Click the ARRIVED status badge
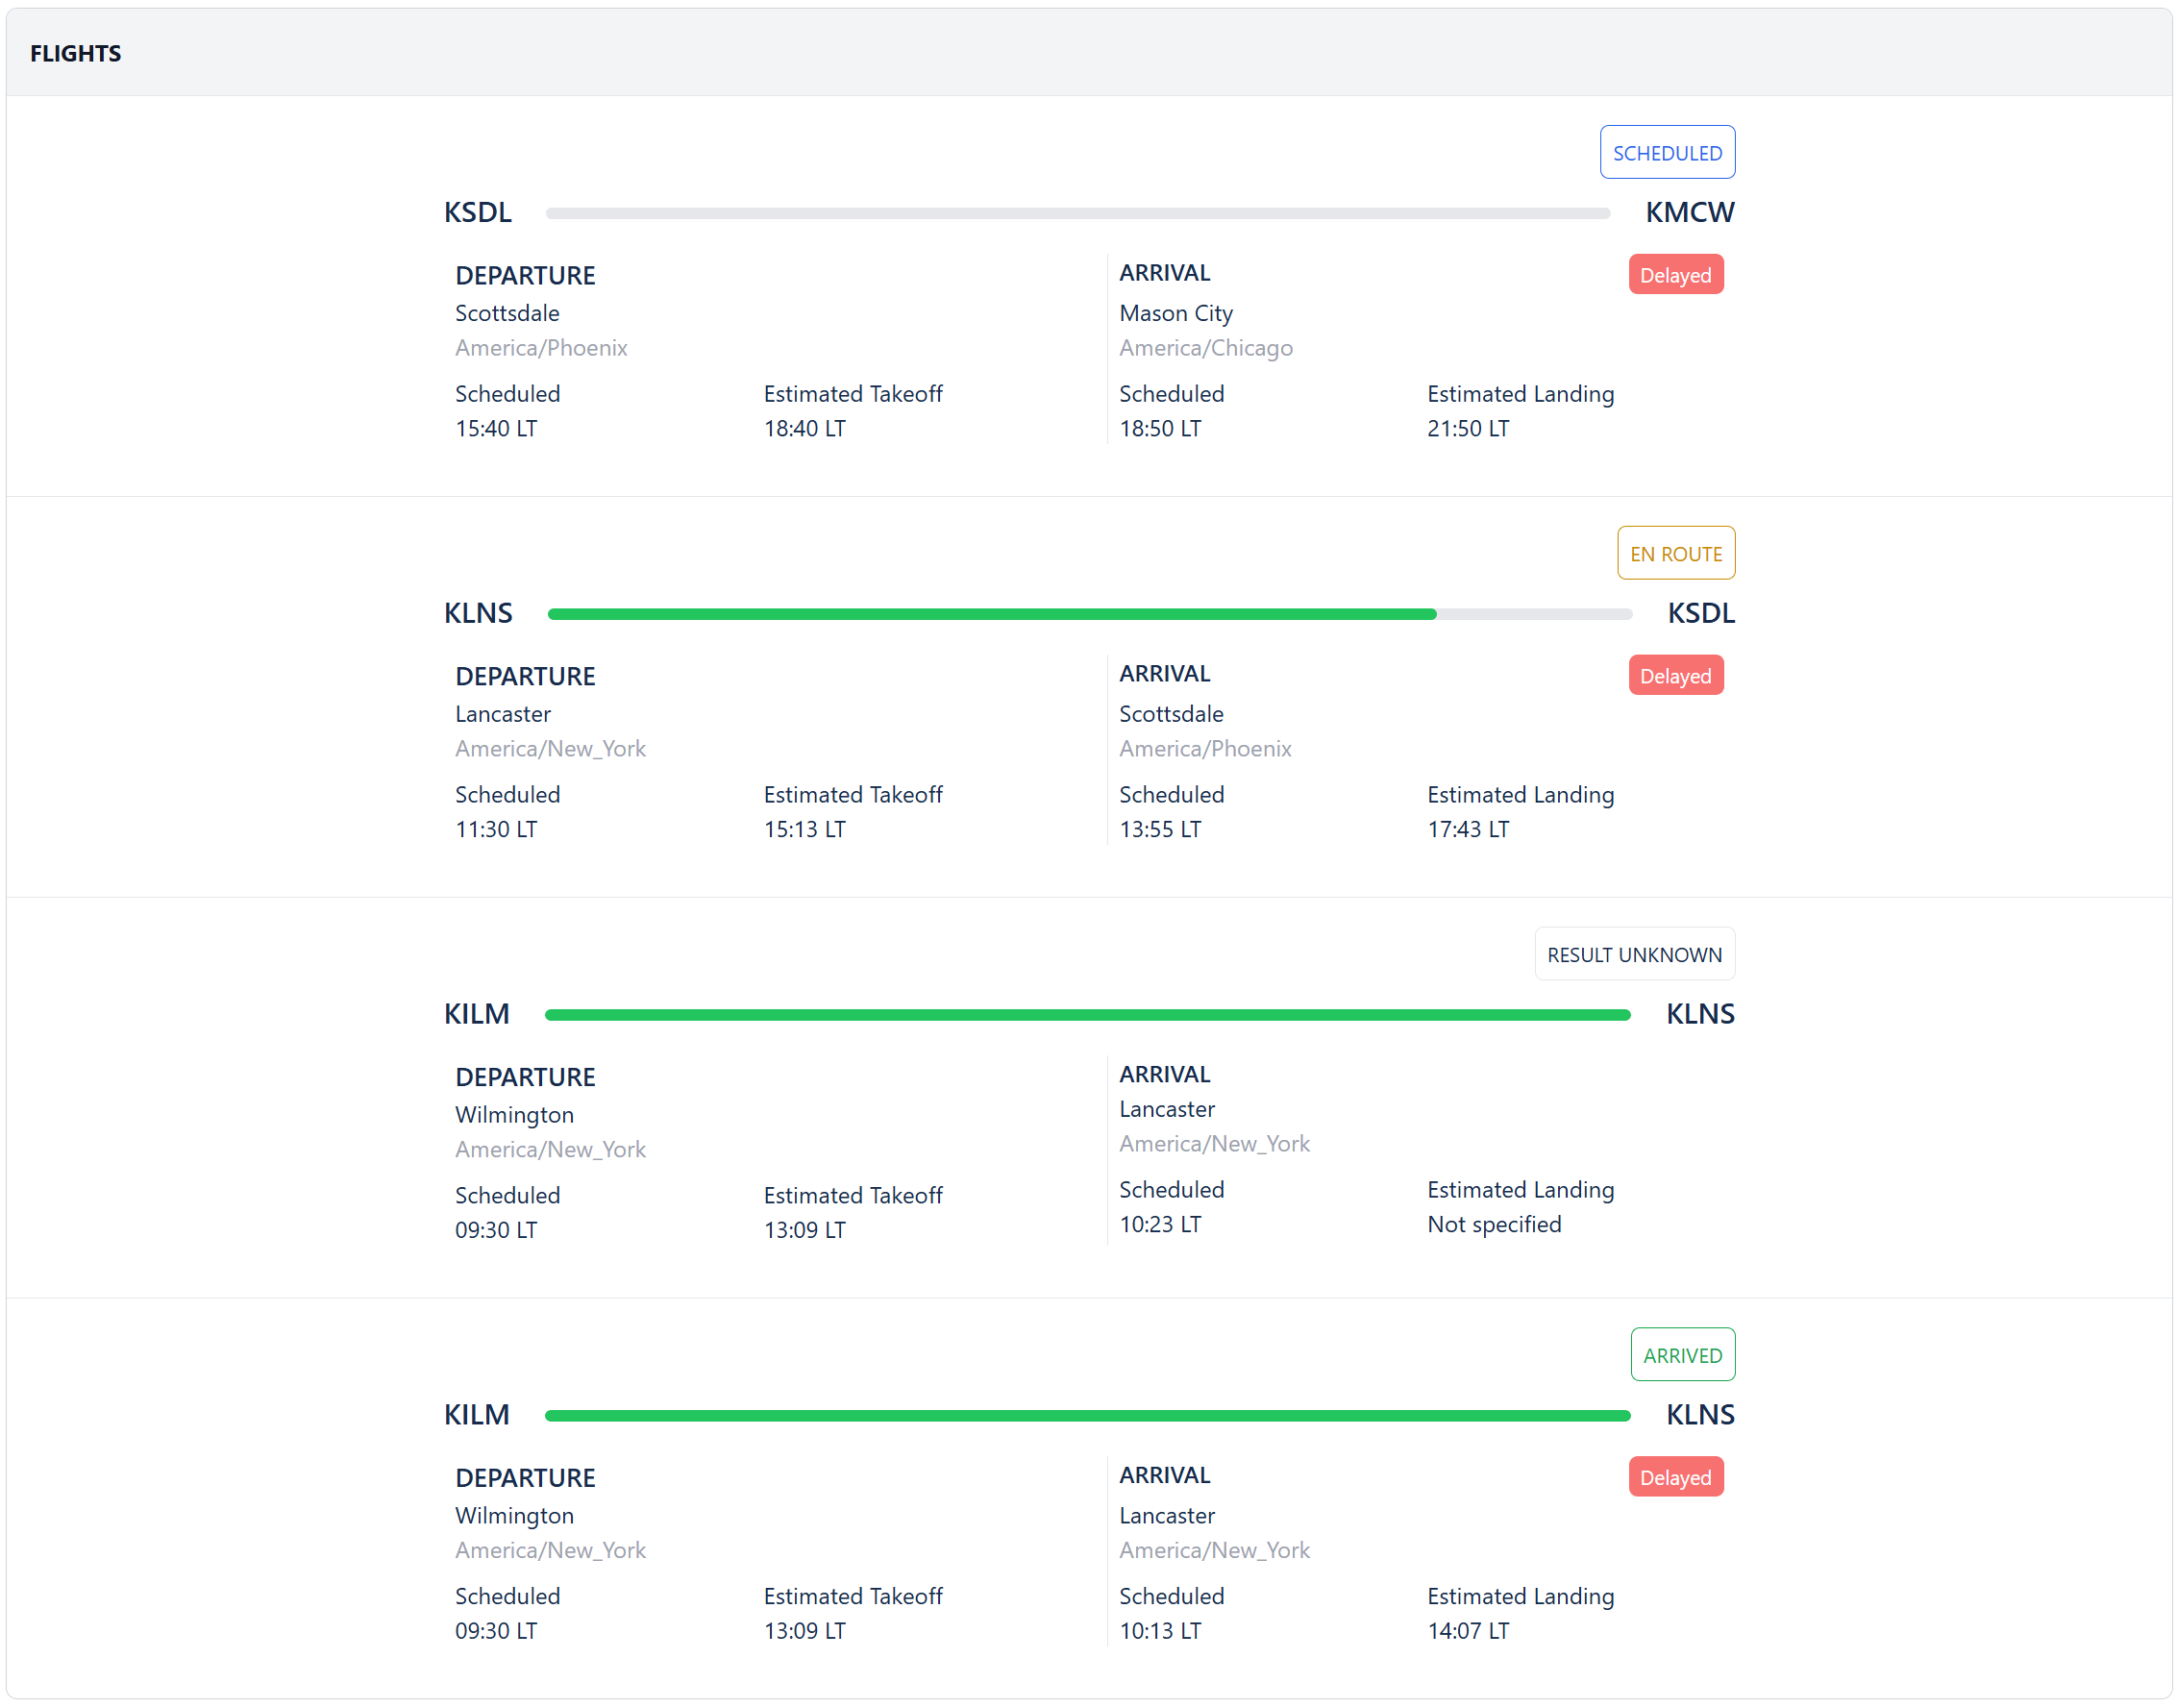The height and width of the screenshot is (1708, 2177). point(1681,1354)
